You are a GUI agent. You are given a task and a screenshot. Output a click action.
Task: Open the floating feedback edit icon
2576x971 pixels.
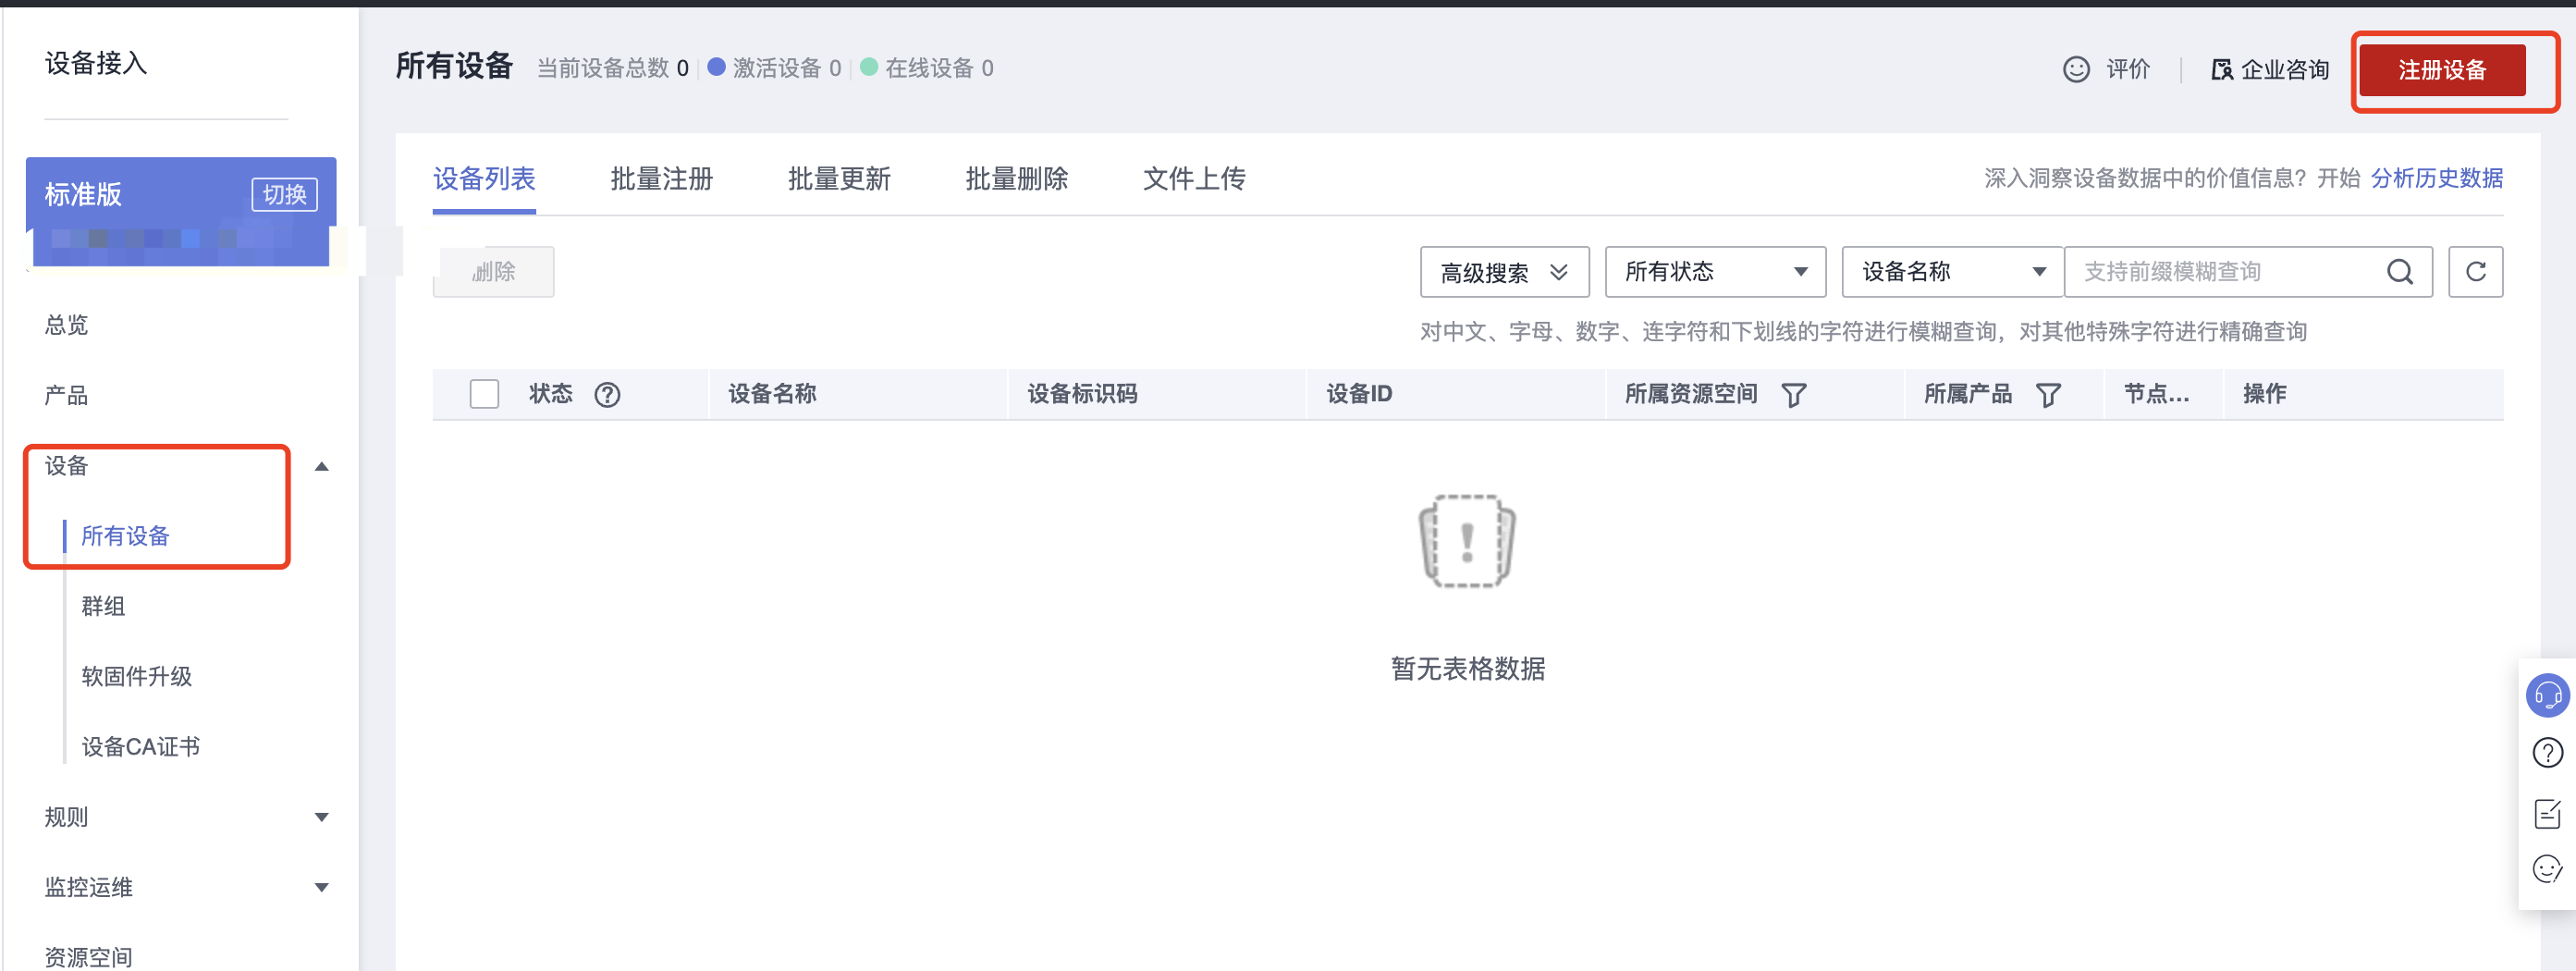pyautogui.click(x=2547, y=813)
